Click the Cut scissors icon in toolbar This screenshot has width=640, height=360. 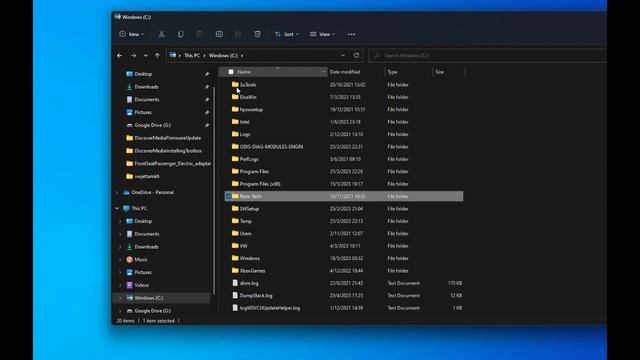coord(162,34)
